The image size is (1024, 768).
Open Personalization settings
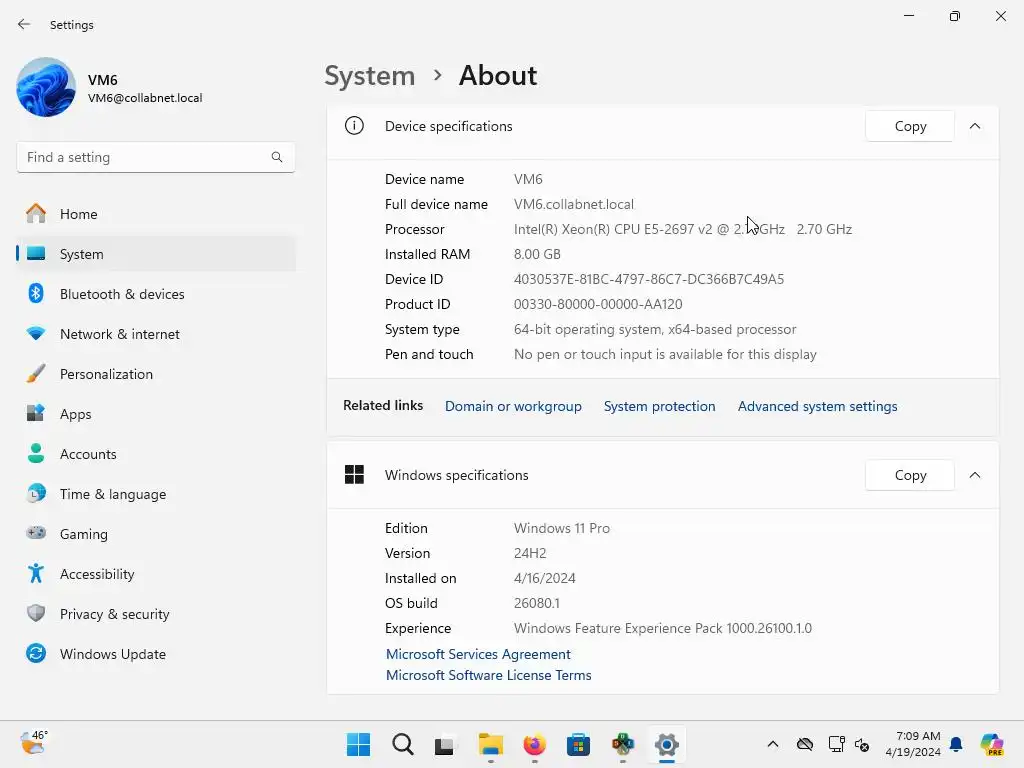tap(155, 374)
